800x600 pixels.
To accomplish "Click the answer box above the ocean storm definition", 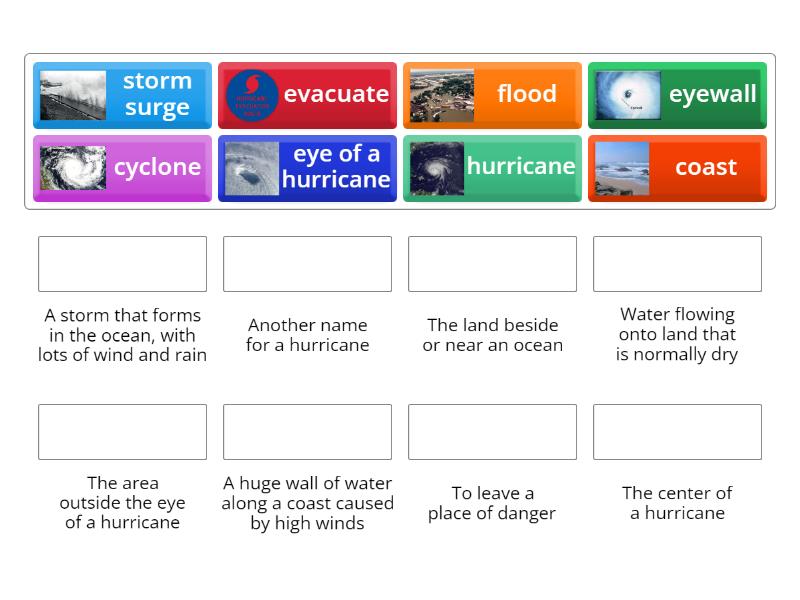I will pyautogui.click(x=122, y=264).
